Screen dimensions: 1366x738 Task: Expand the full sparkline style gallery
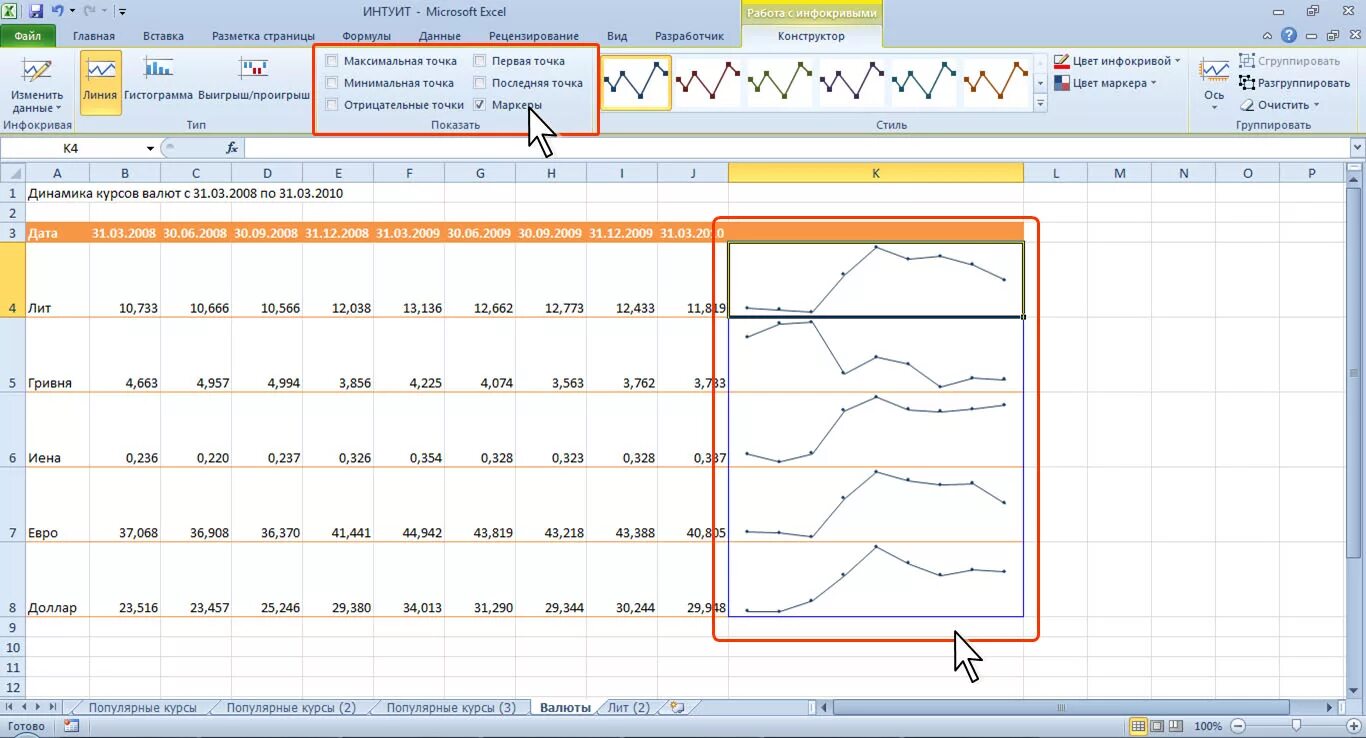pos(1040,103)
